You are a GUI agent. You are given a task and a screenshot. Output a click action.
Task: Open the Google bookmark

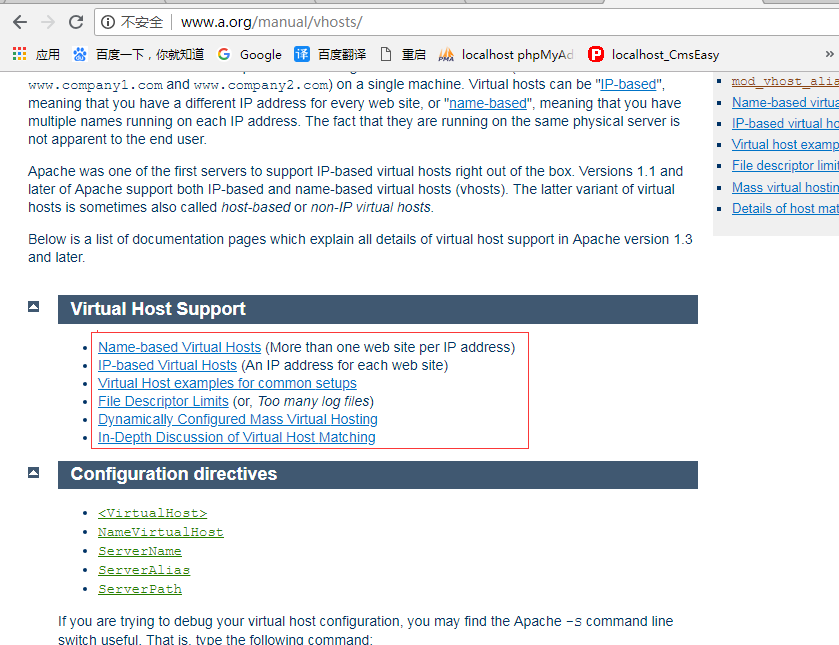click(x=249, y=54)
